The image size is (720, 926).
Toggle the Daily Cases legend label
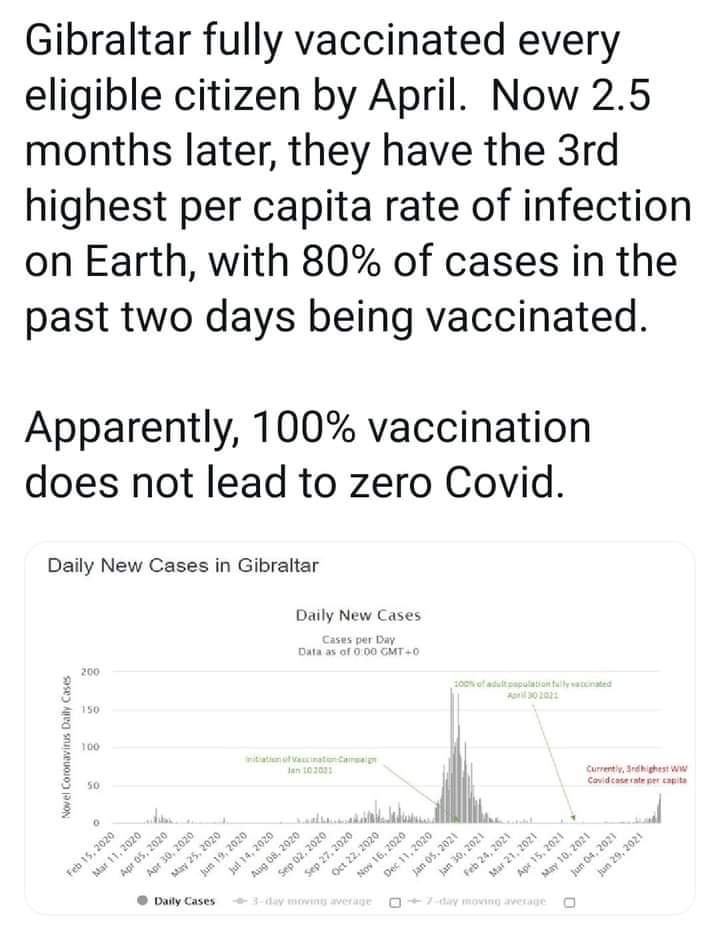point(185,901)
